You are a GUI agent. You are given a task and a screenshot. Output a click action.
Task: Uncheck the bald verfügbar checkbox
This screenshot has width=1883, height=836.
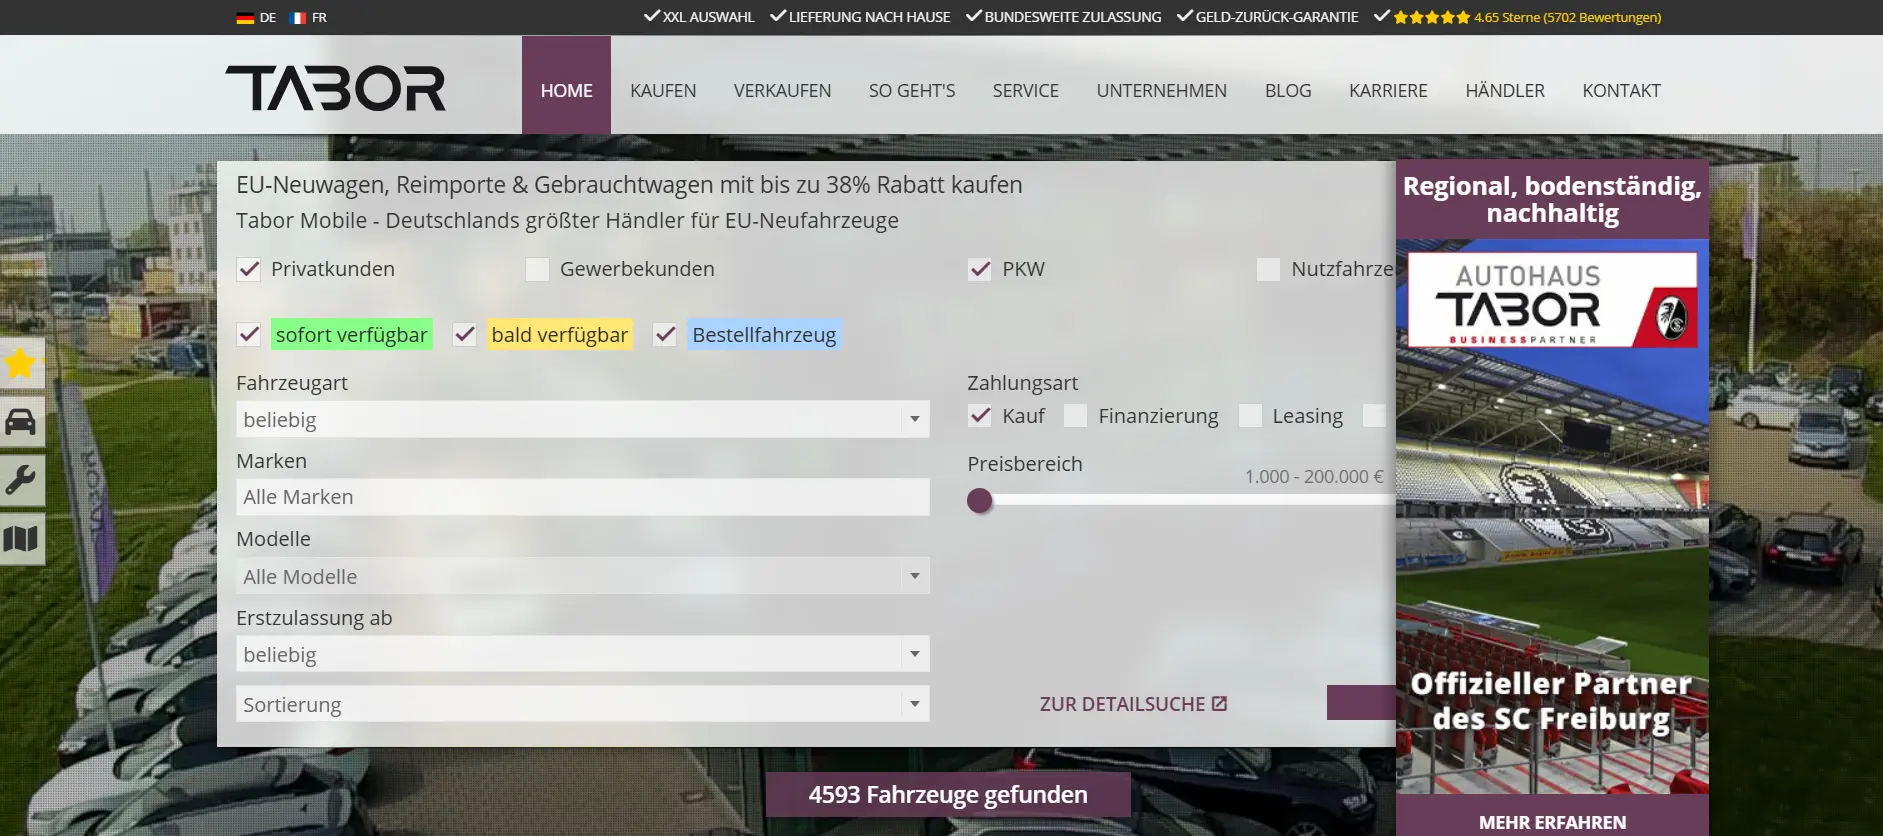(x=464, y=334)
